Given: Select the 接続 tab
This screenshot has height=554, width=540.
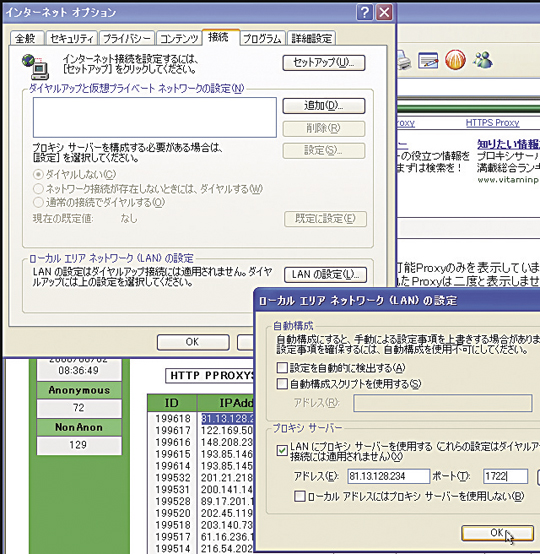Looking at the screenshot, I should 221,37.
